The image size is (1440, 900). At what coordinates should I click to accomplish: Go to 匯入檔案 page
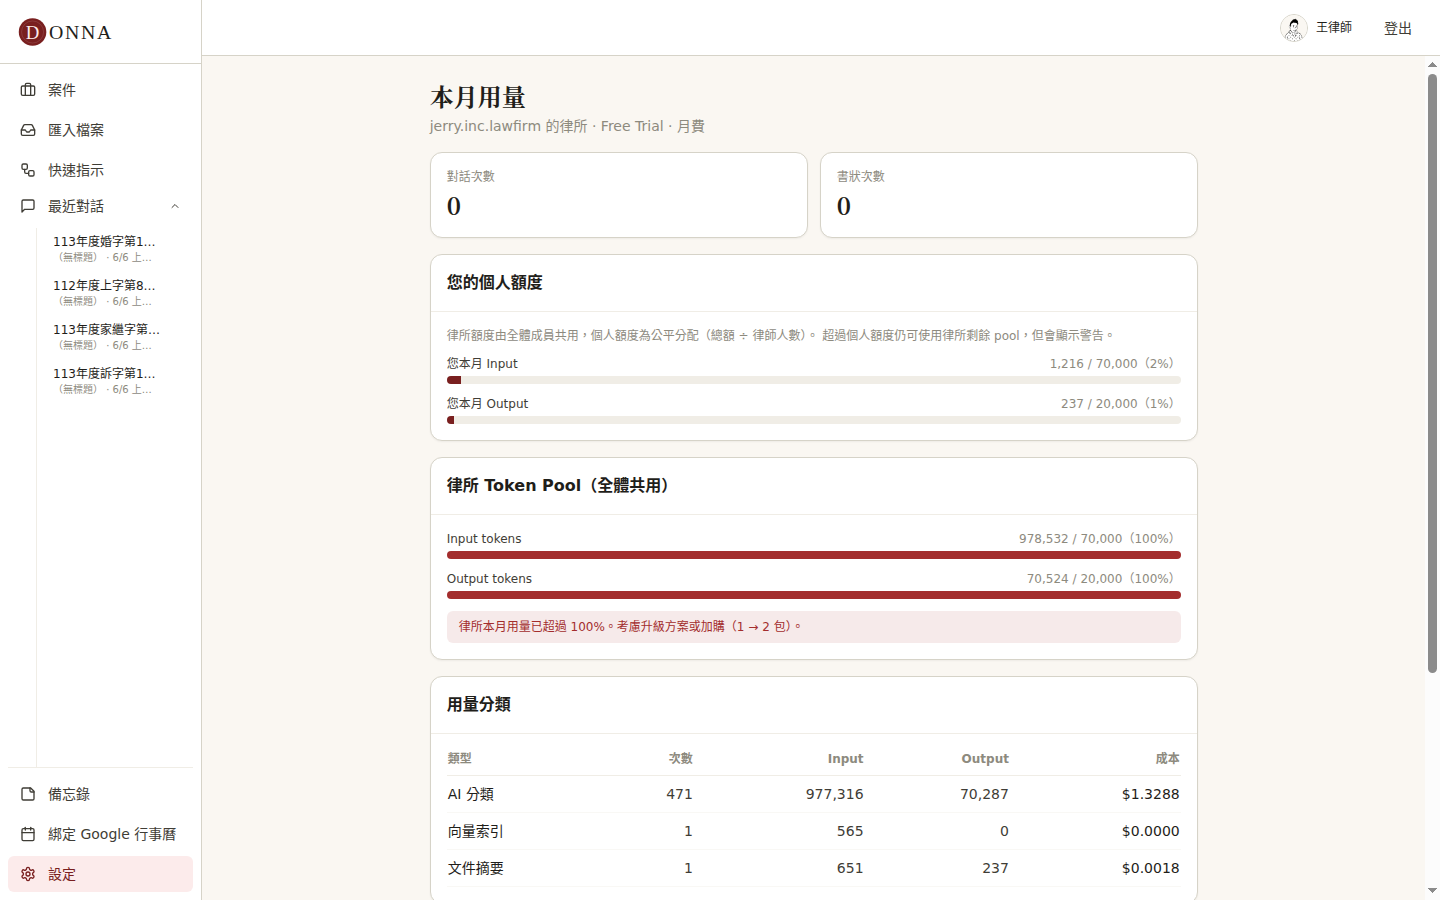coord(100,130)
